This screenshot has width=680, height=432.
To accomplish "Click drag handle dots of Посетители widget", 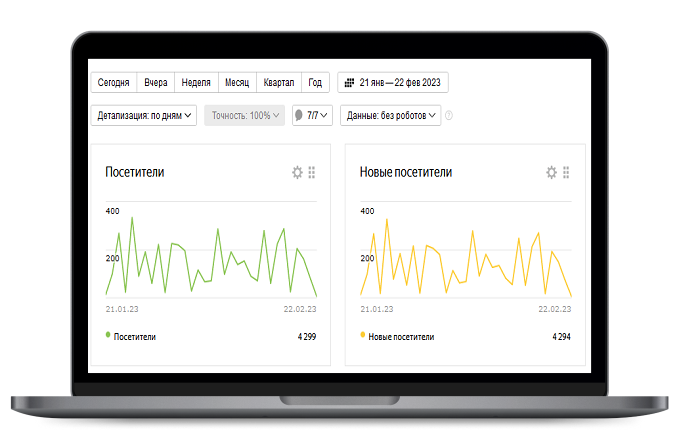I will point(311,172).
